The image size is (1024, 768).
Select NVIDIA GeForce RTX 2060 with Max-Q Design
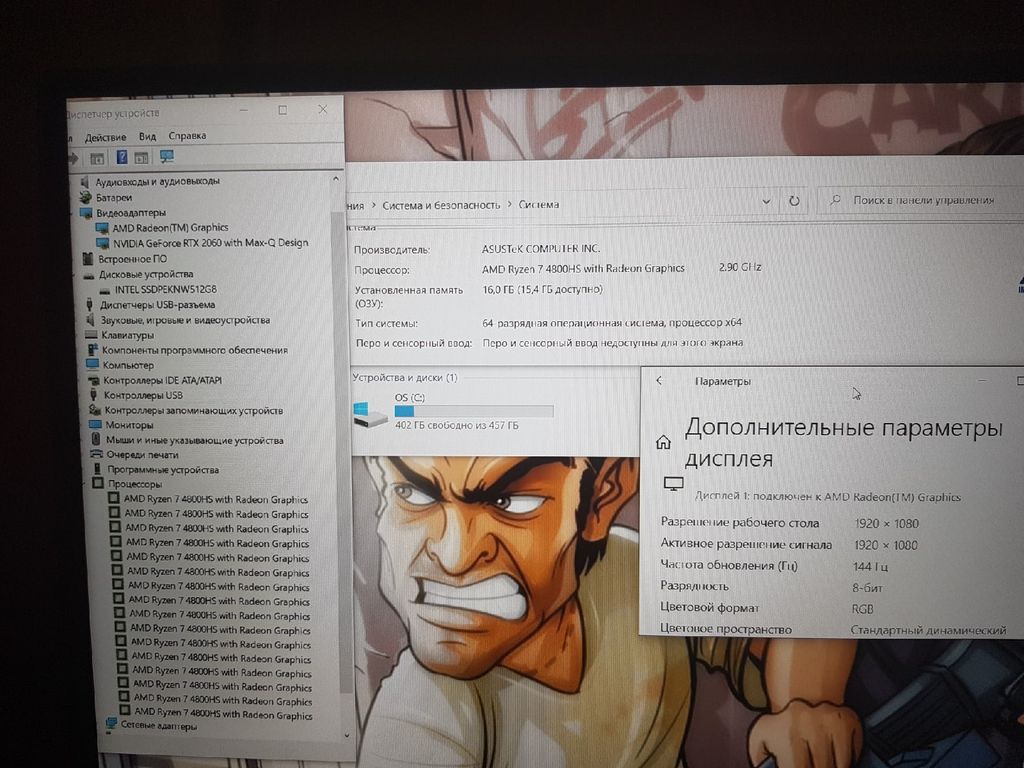pos(209,243)
